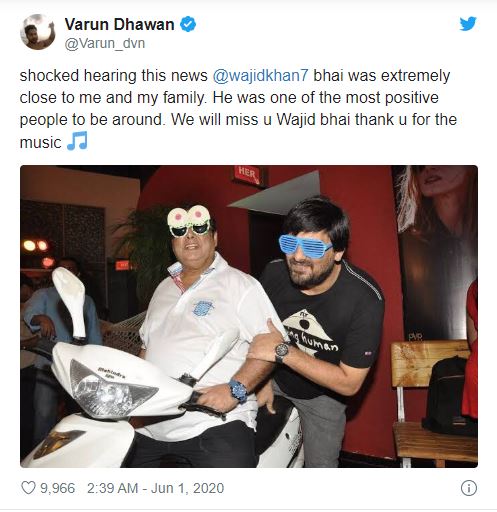Click the blue verified badge
Viewport: 497px width, 512px height.
(x=188, y=24)
